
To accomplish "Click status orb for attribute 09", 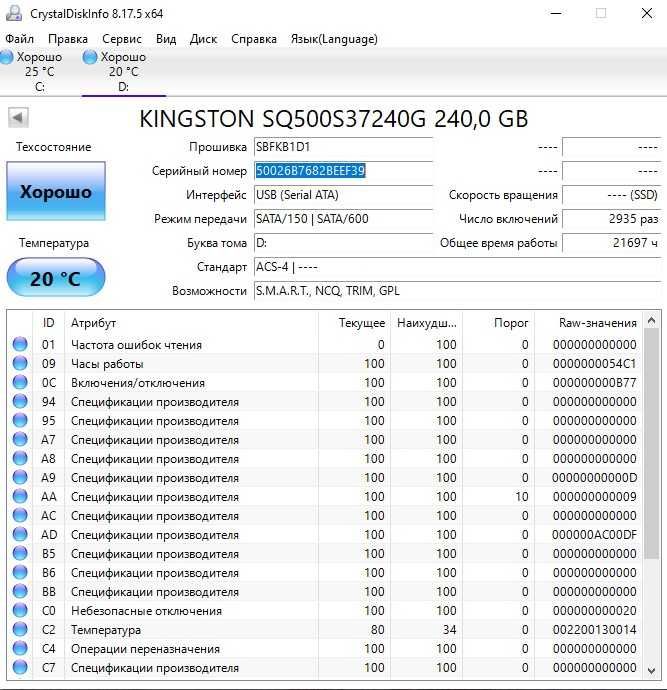I will pos(20,363).
